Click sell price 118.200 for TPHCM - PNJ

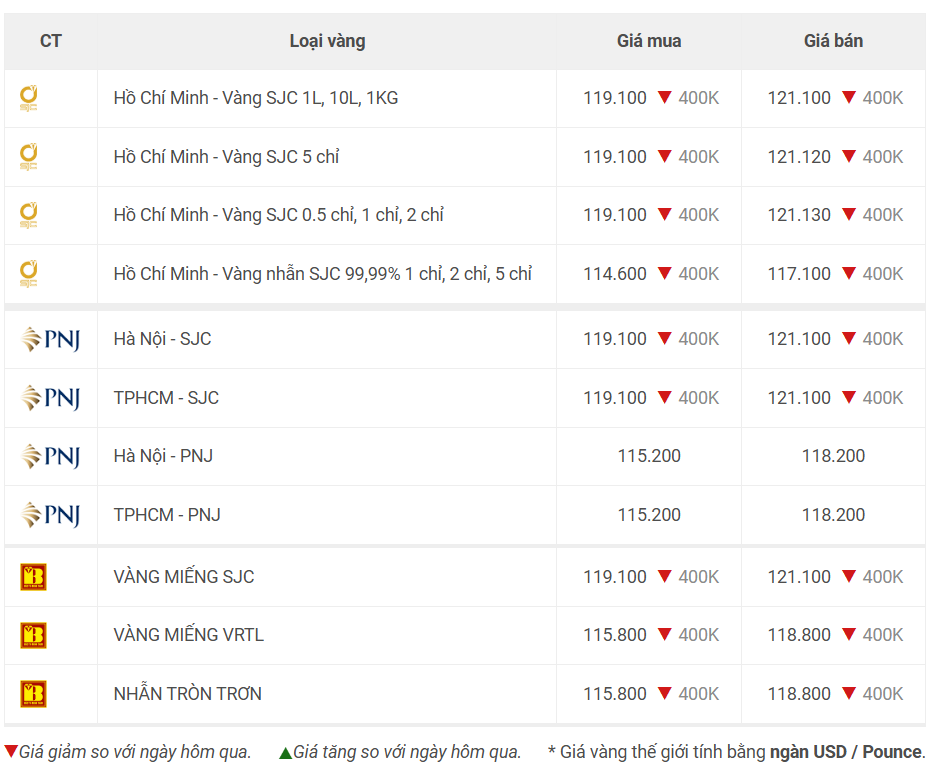(833, 515)
